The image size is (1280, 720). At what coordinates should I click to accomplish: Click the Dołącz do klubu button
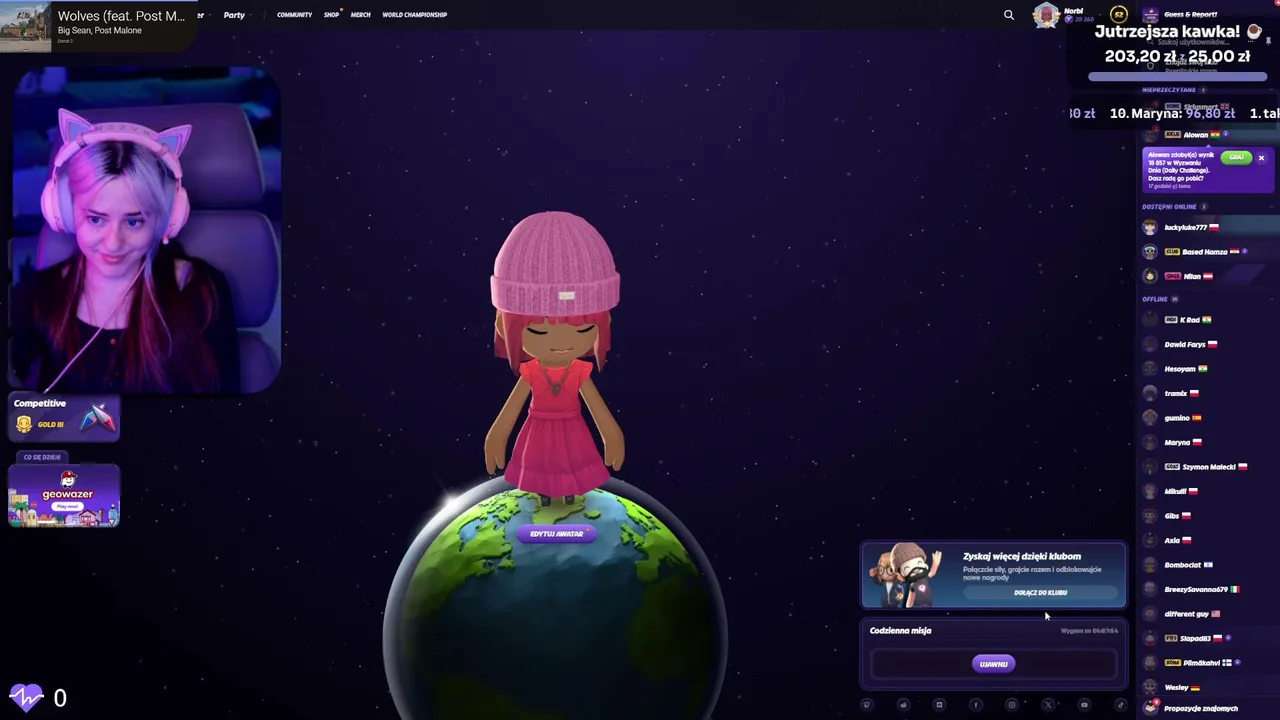(1040, 593)
